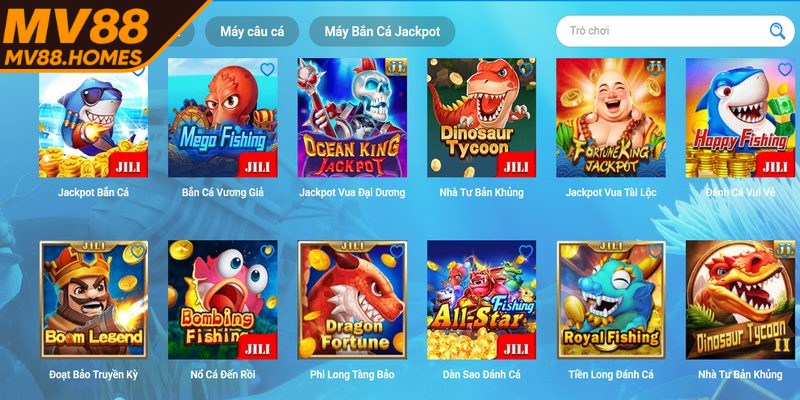Viewport: 800px width, 400px height.
Task: Open the Royal Fishing game tile
Action: tap(611, 299)
